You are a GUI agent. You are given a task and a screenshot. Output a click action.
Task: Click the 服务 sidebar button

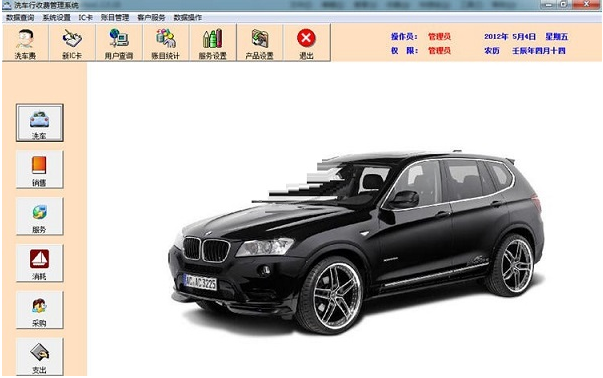tap(40, 216)
